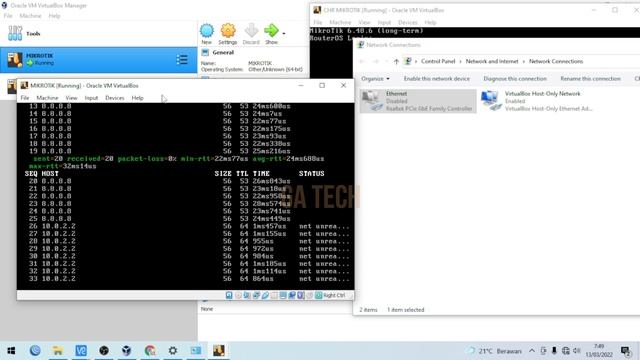Open Help menu in MIKROTIK VM window
Image resolution: width=640 pixels, height=360 pixels.
pos(138,98)
